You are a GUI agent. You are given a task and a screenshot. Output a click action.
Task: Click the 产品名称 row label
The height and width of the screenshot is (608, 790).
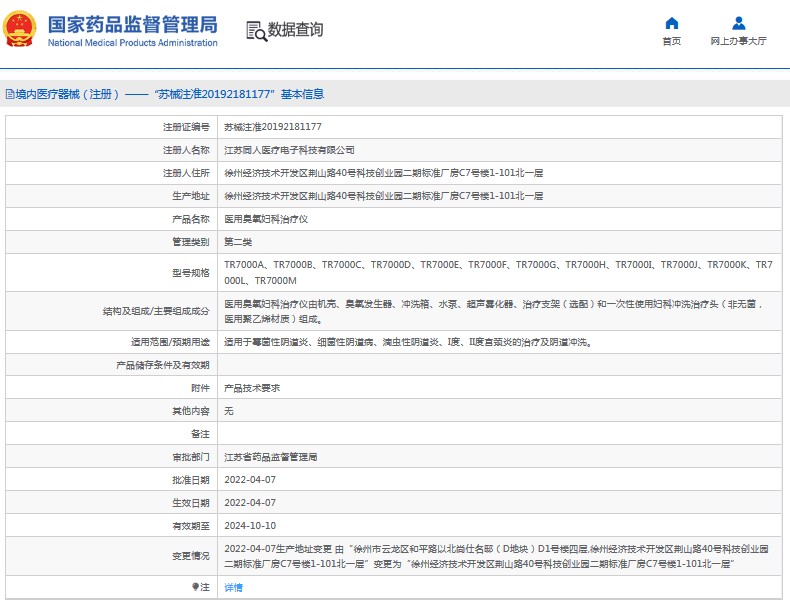click(x=190, y=219)
